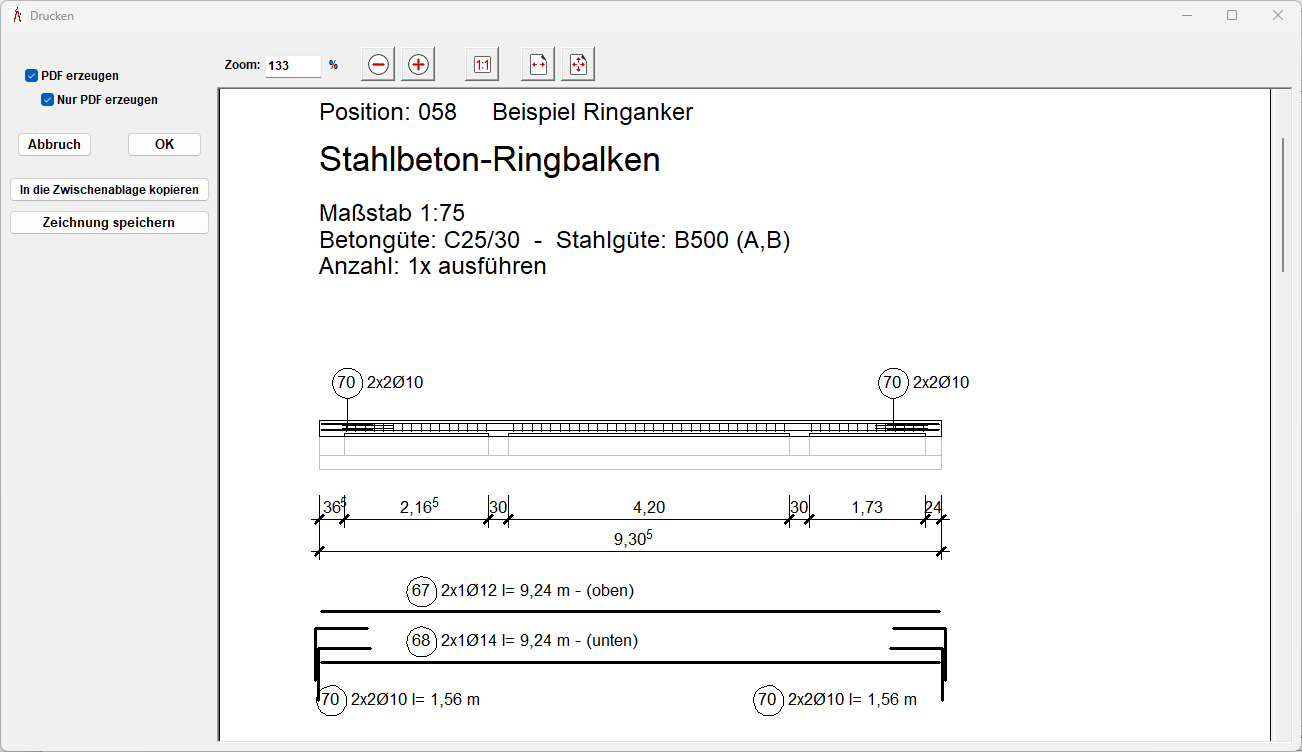The image size is (1302, 752).
Task: Click 'In die Zwischenablage kopieren'
Action: pyautogui.click(x=109, y=190)
